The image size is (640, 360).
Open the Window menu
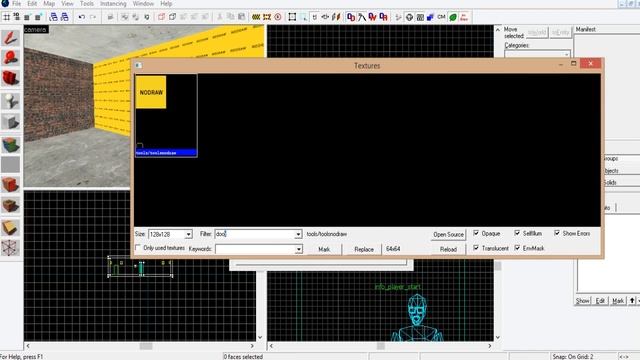coord(143,4)
